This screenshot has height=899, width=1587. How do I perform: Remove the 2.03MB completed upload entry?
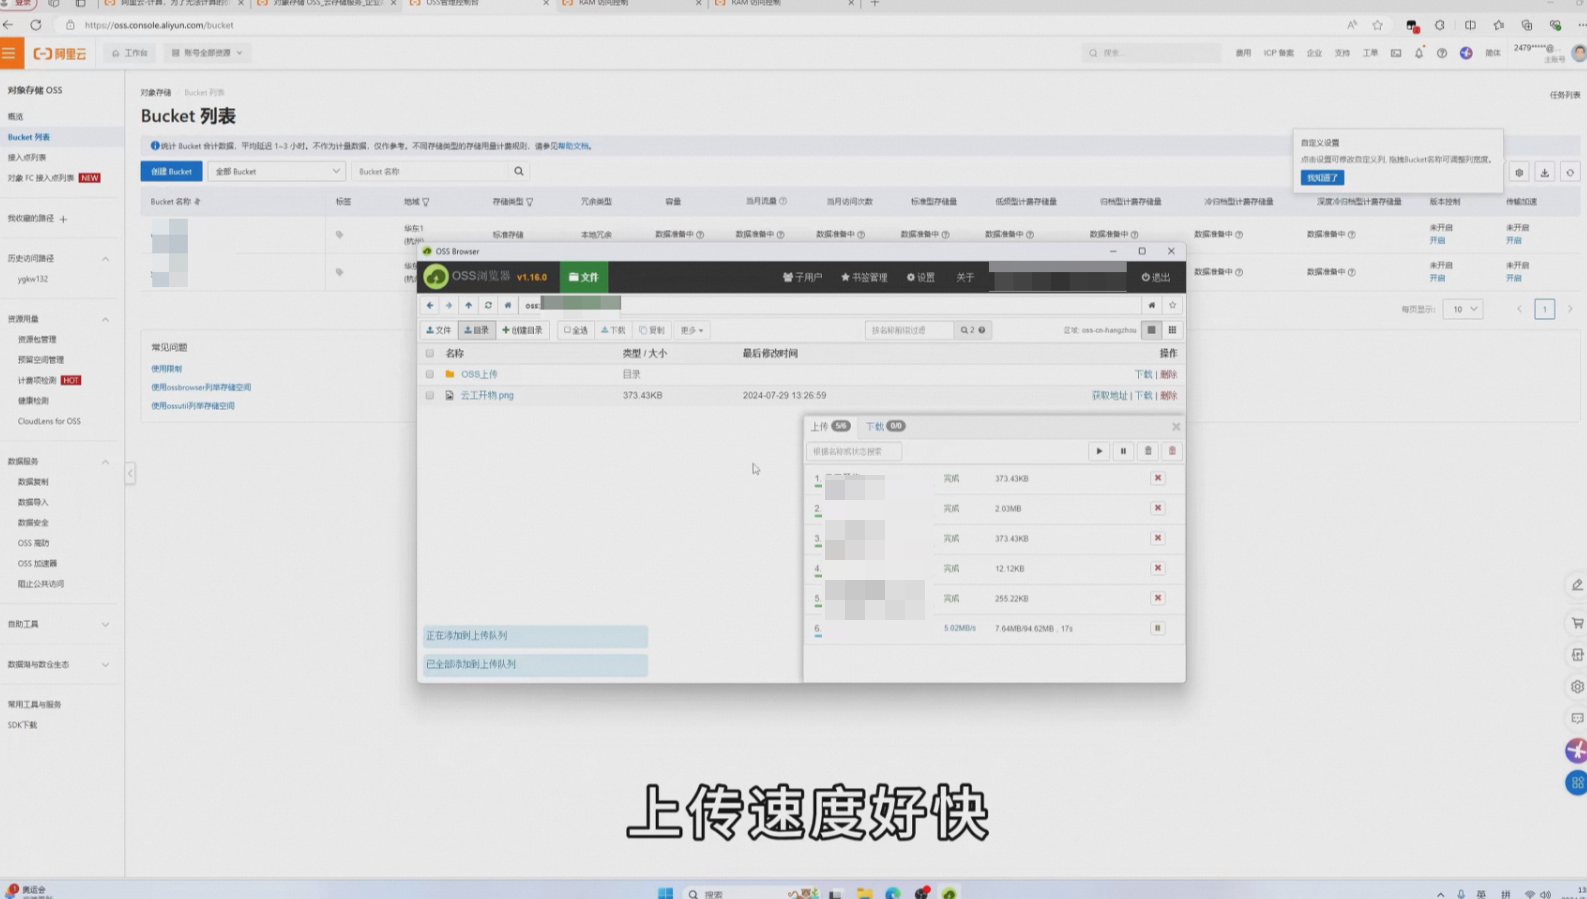(x=1158, y=508)
